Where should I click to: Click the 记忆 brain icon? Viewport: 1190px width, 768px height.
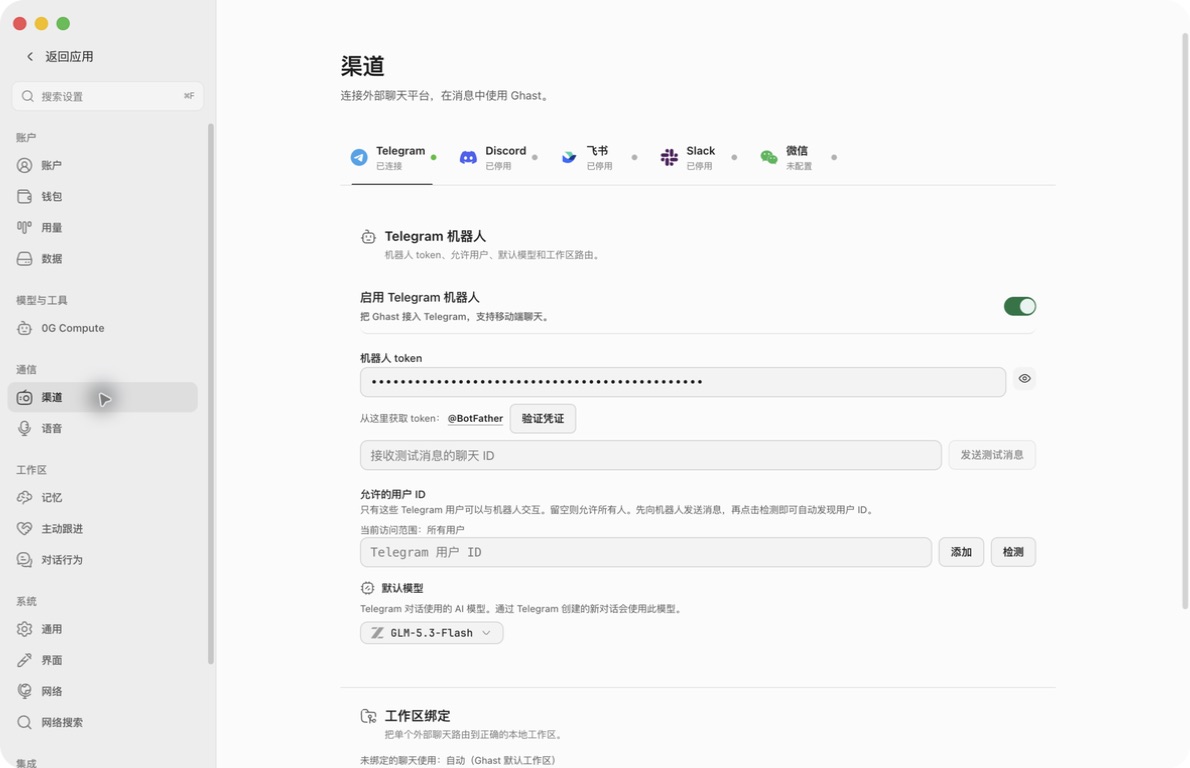tap(24, 498)
